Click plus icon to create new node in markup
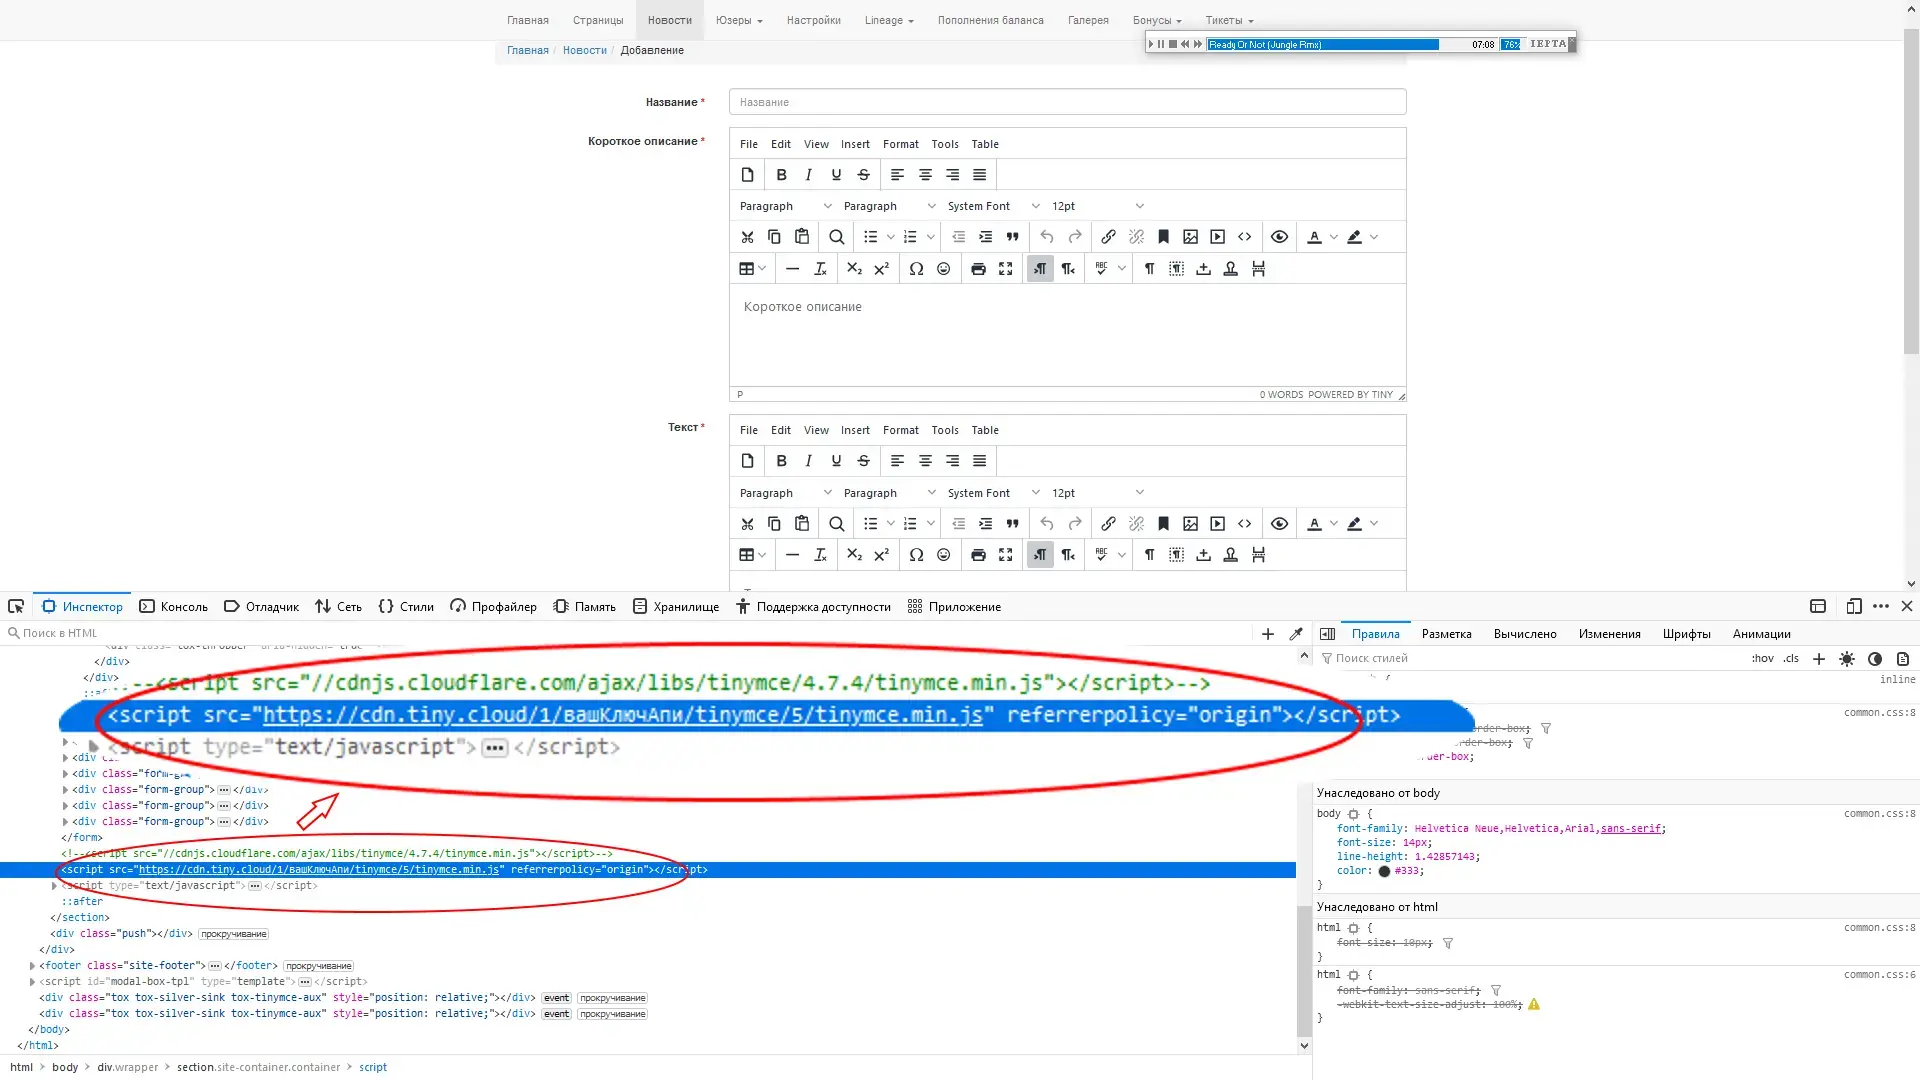The height and width of the screenshot is (1080, 1920). pyautogui.click(x=1268, y=634)
